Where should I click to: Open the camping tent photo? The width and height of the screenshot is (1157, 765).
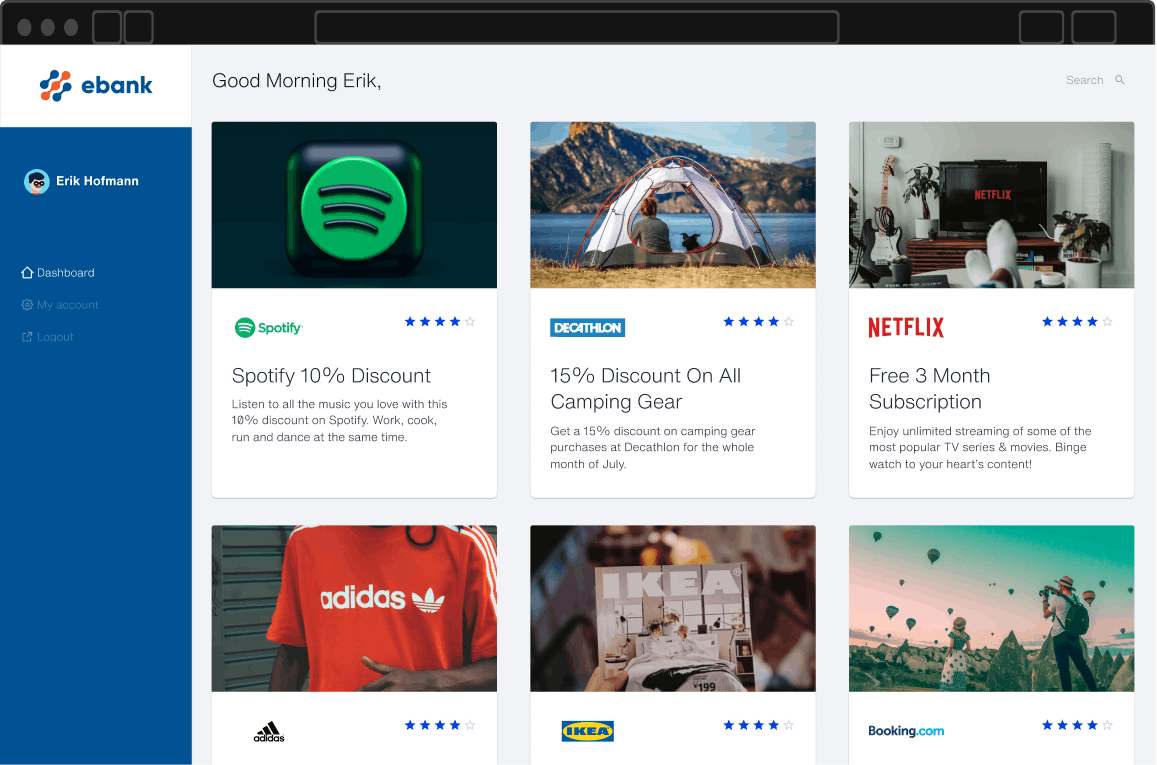(x=673, y=205)
